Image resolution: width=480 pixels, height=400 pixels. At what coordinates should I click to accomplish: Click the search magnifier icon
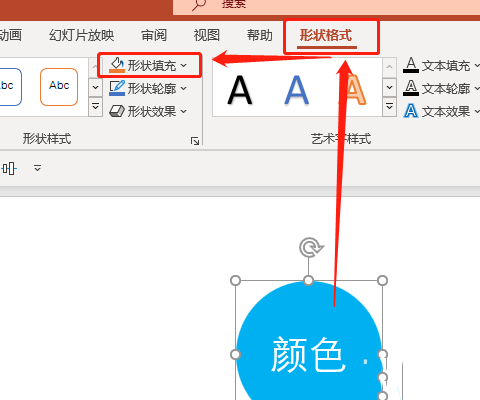tap(199, 4)
